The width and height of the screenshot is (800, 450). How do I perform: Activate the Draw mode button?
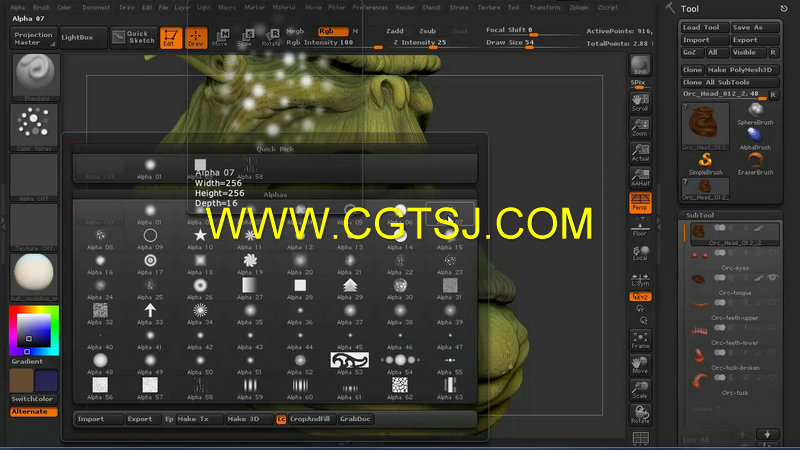pyautogui.click(x=196, y=38)
